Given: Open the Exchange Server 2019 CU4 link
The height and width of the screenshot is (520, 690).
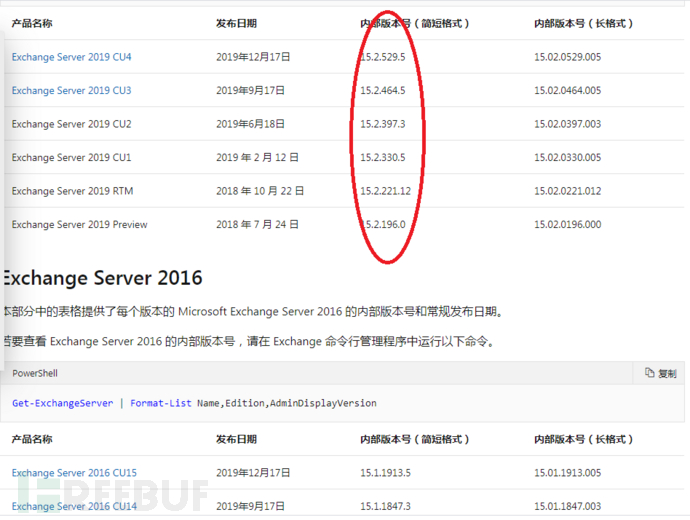Looking at the screenshot, I should [71, 57].
